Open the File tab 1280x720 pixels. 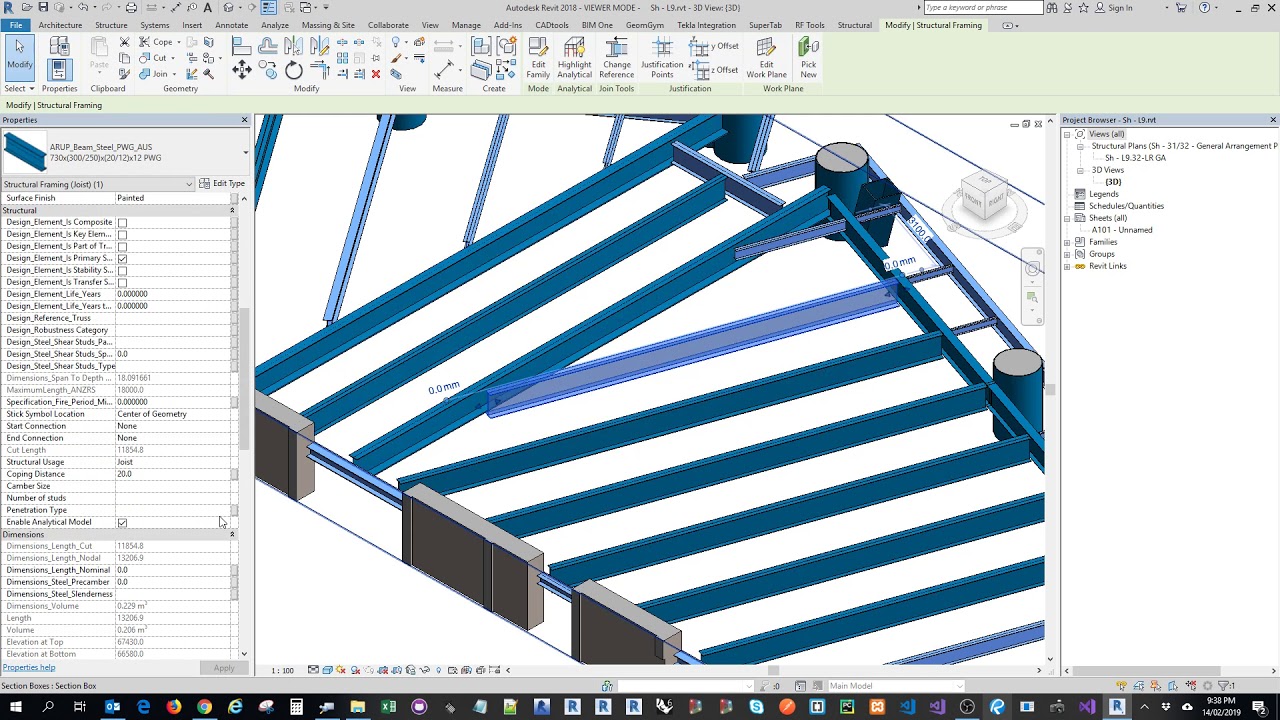click(x=16, y=25)
